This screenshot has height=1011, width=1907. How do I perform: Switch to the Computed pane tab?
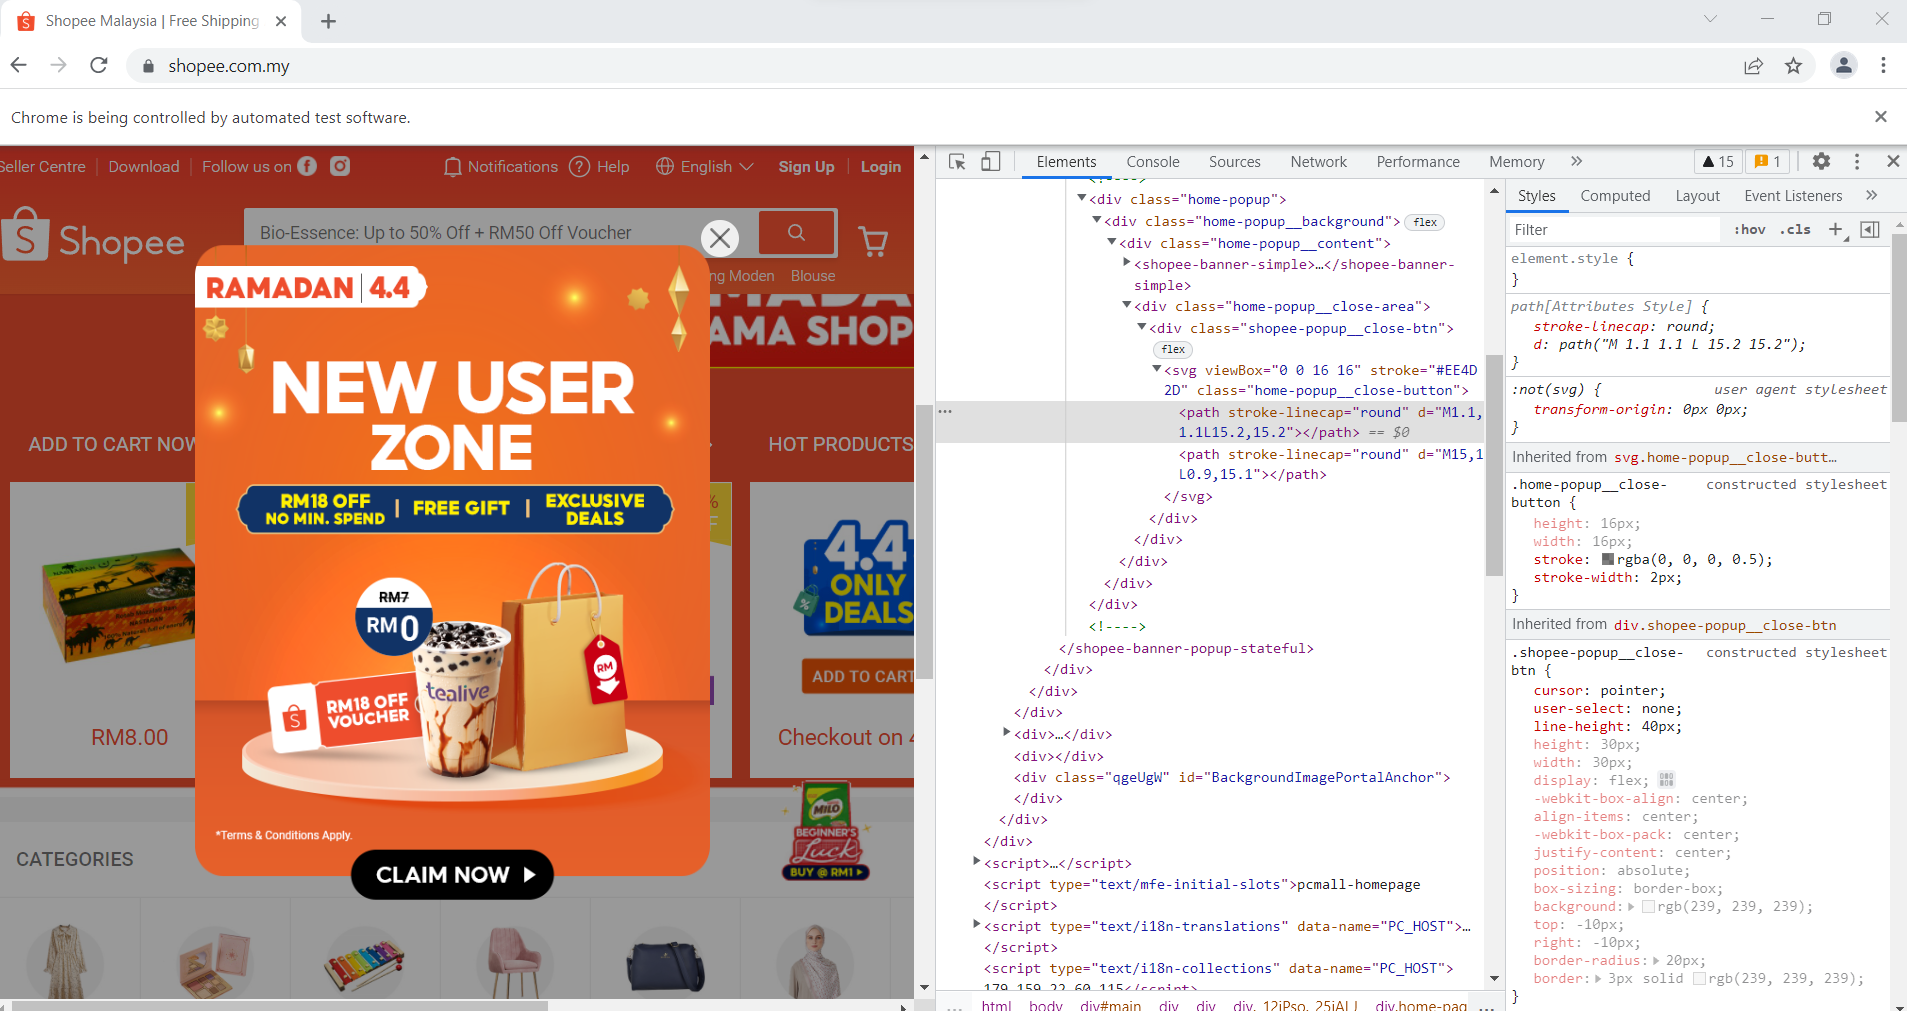coord(1615,196)
